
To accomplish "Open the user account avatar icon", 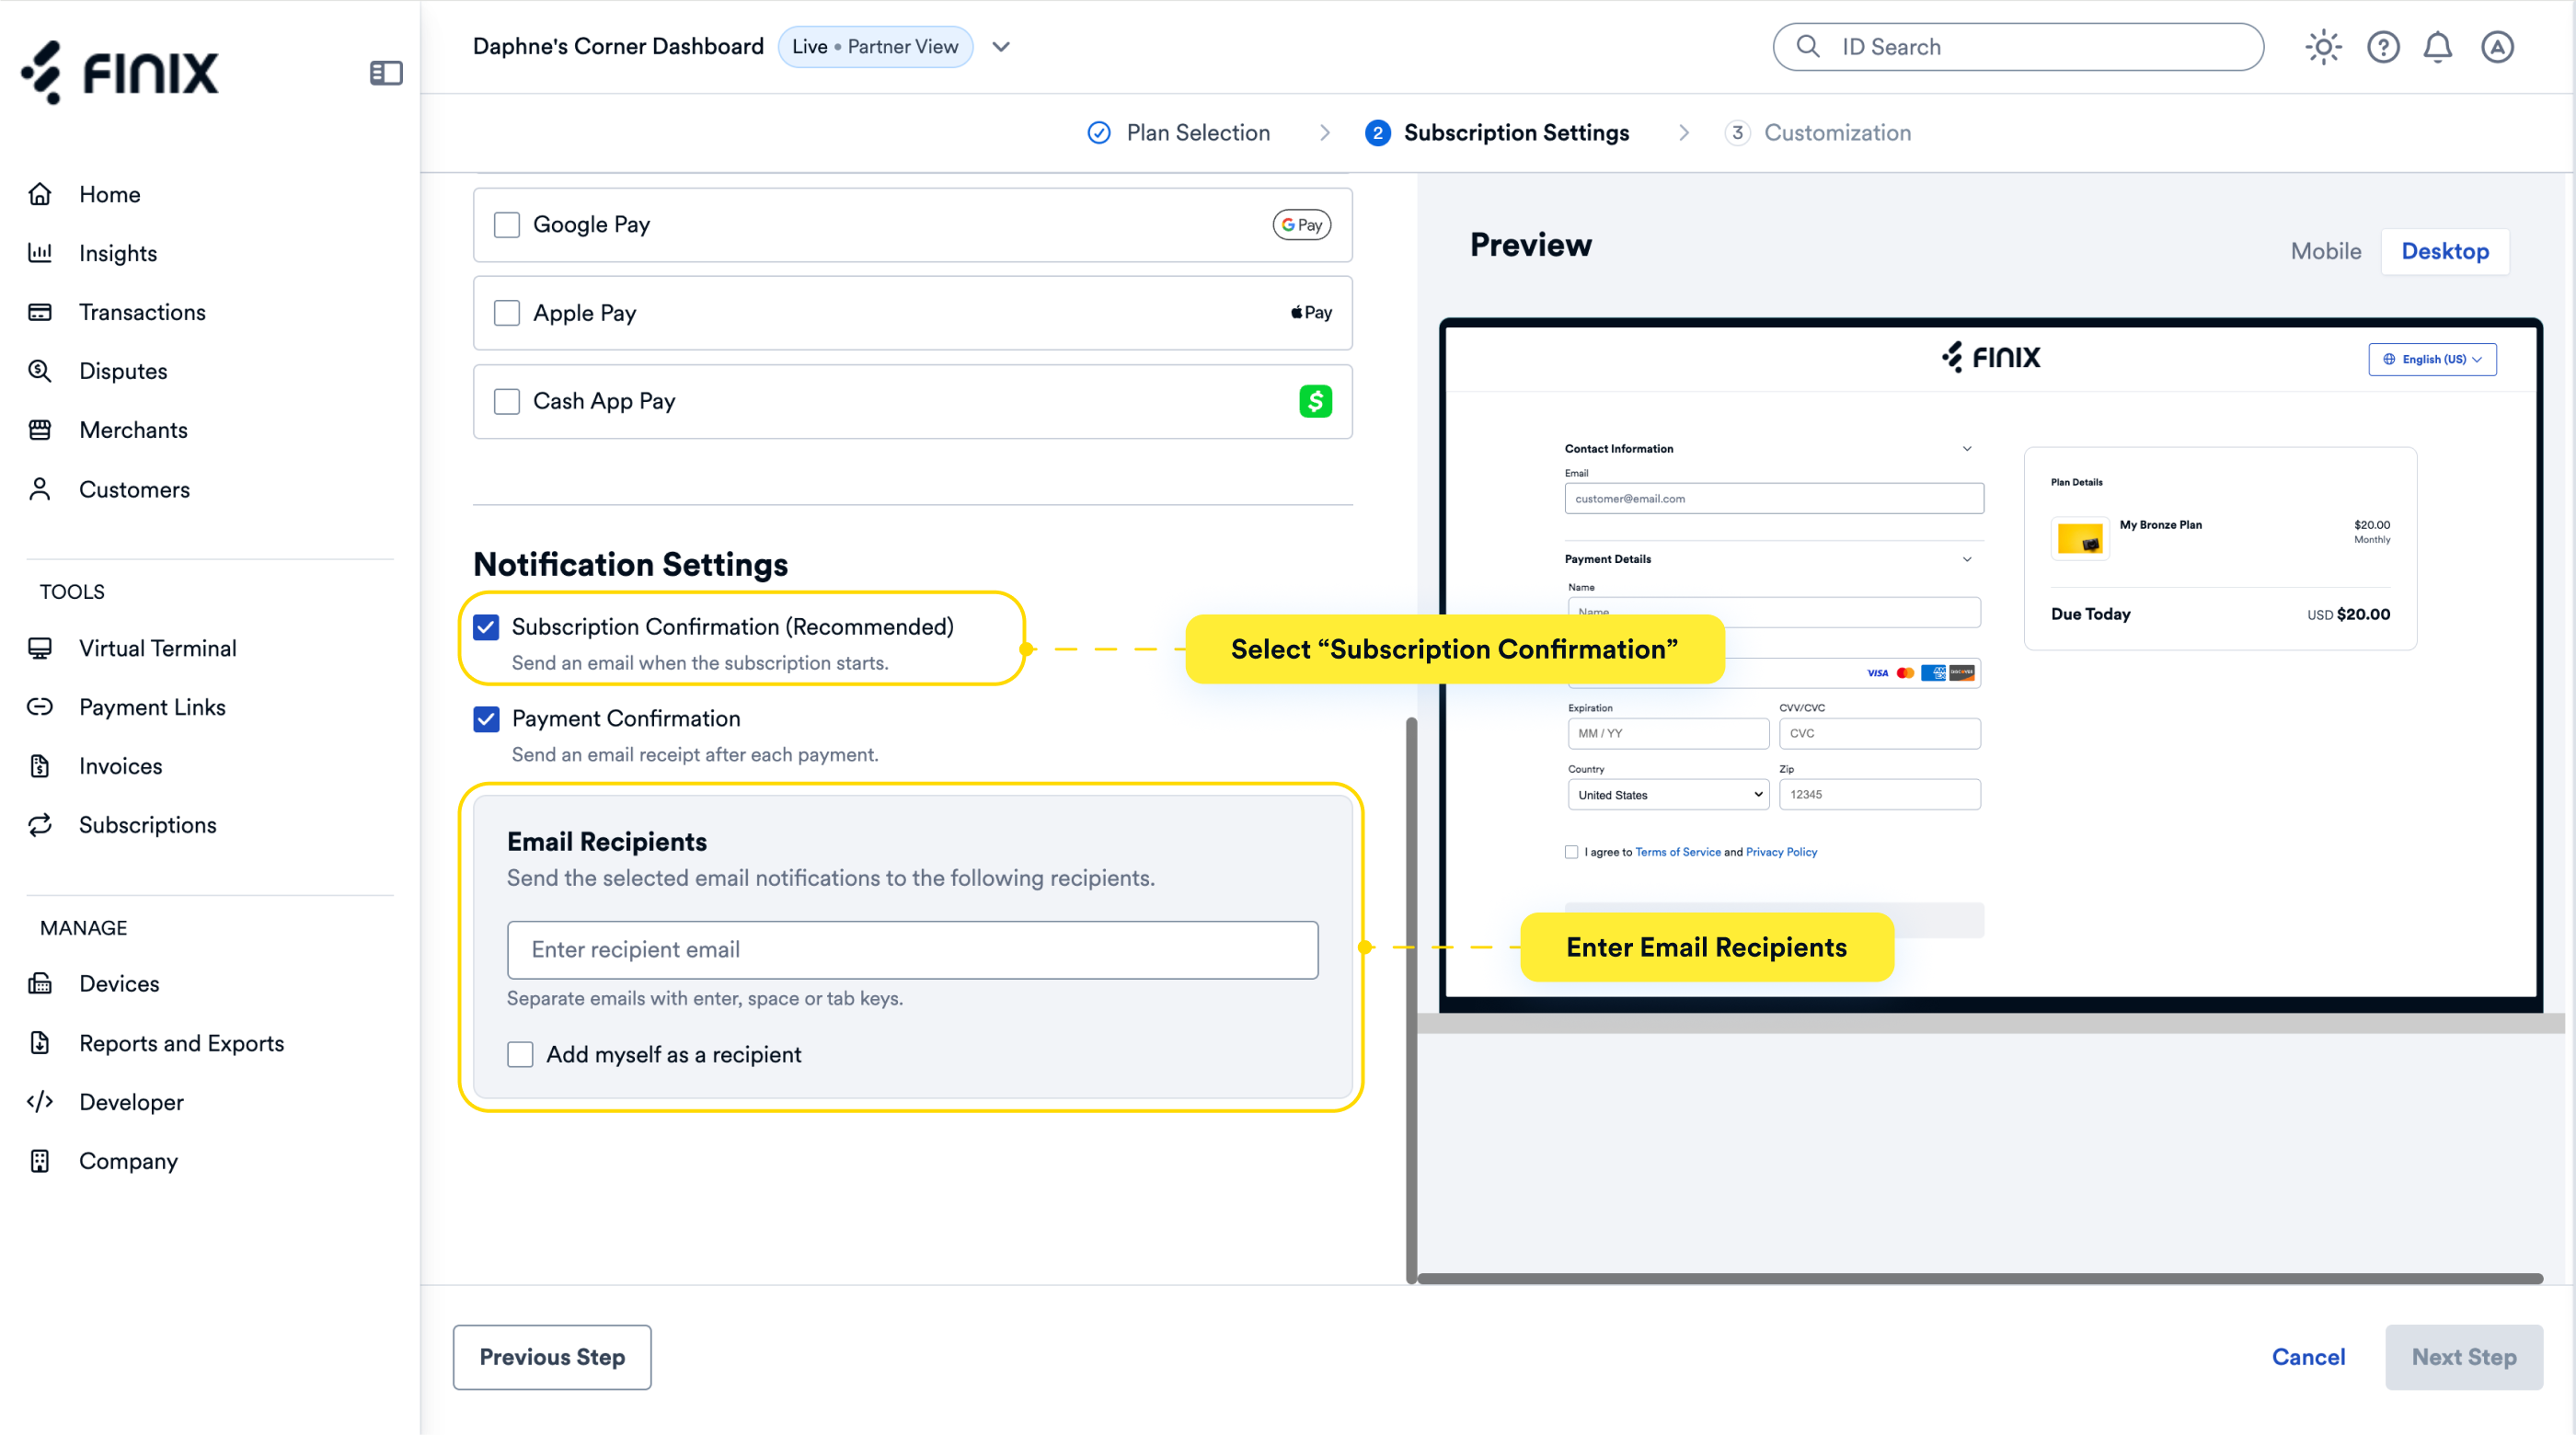I will (2497, 47).
